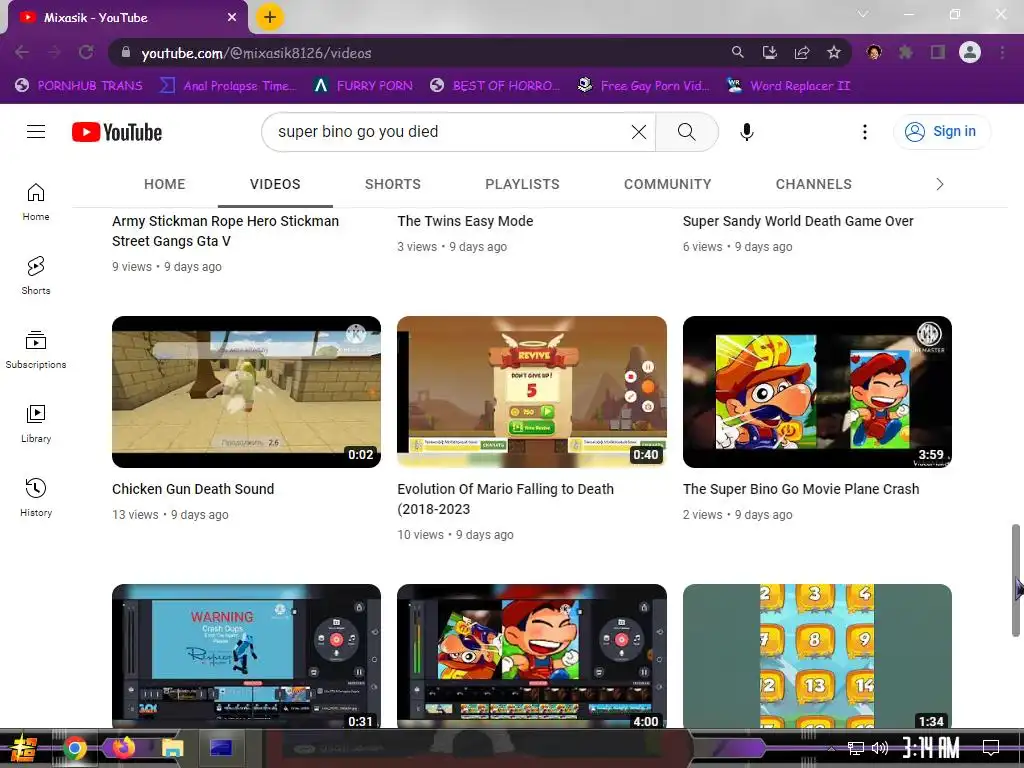The height and width of the screenshot is (768, 1024).
Task: Open Chrome from the taskbar
Action: click(75, 748)
